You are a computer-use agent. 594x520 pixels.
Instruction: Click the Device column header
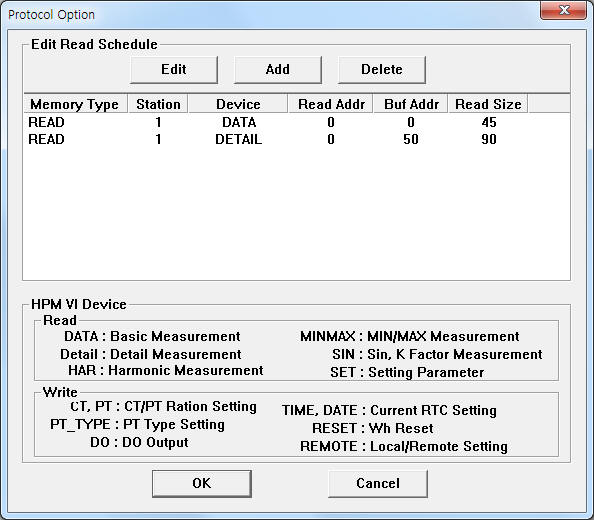(238, 104)
